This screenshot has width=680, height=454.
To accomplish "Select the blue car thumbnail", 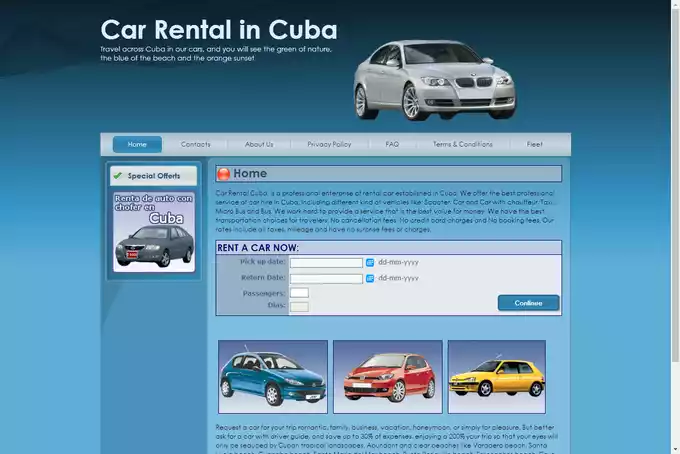I will tap(273, 377).
